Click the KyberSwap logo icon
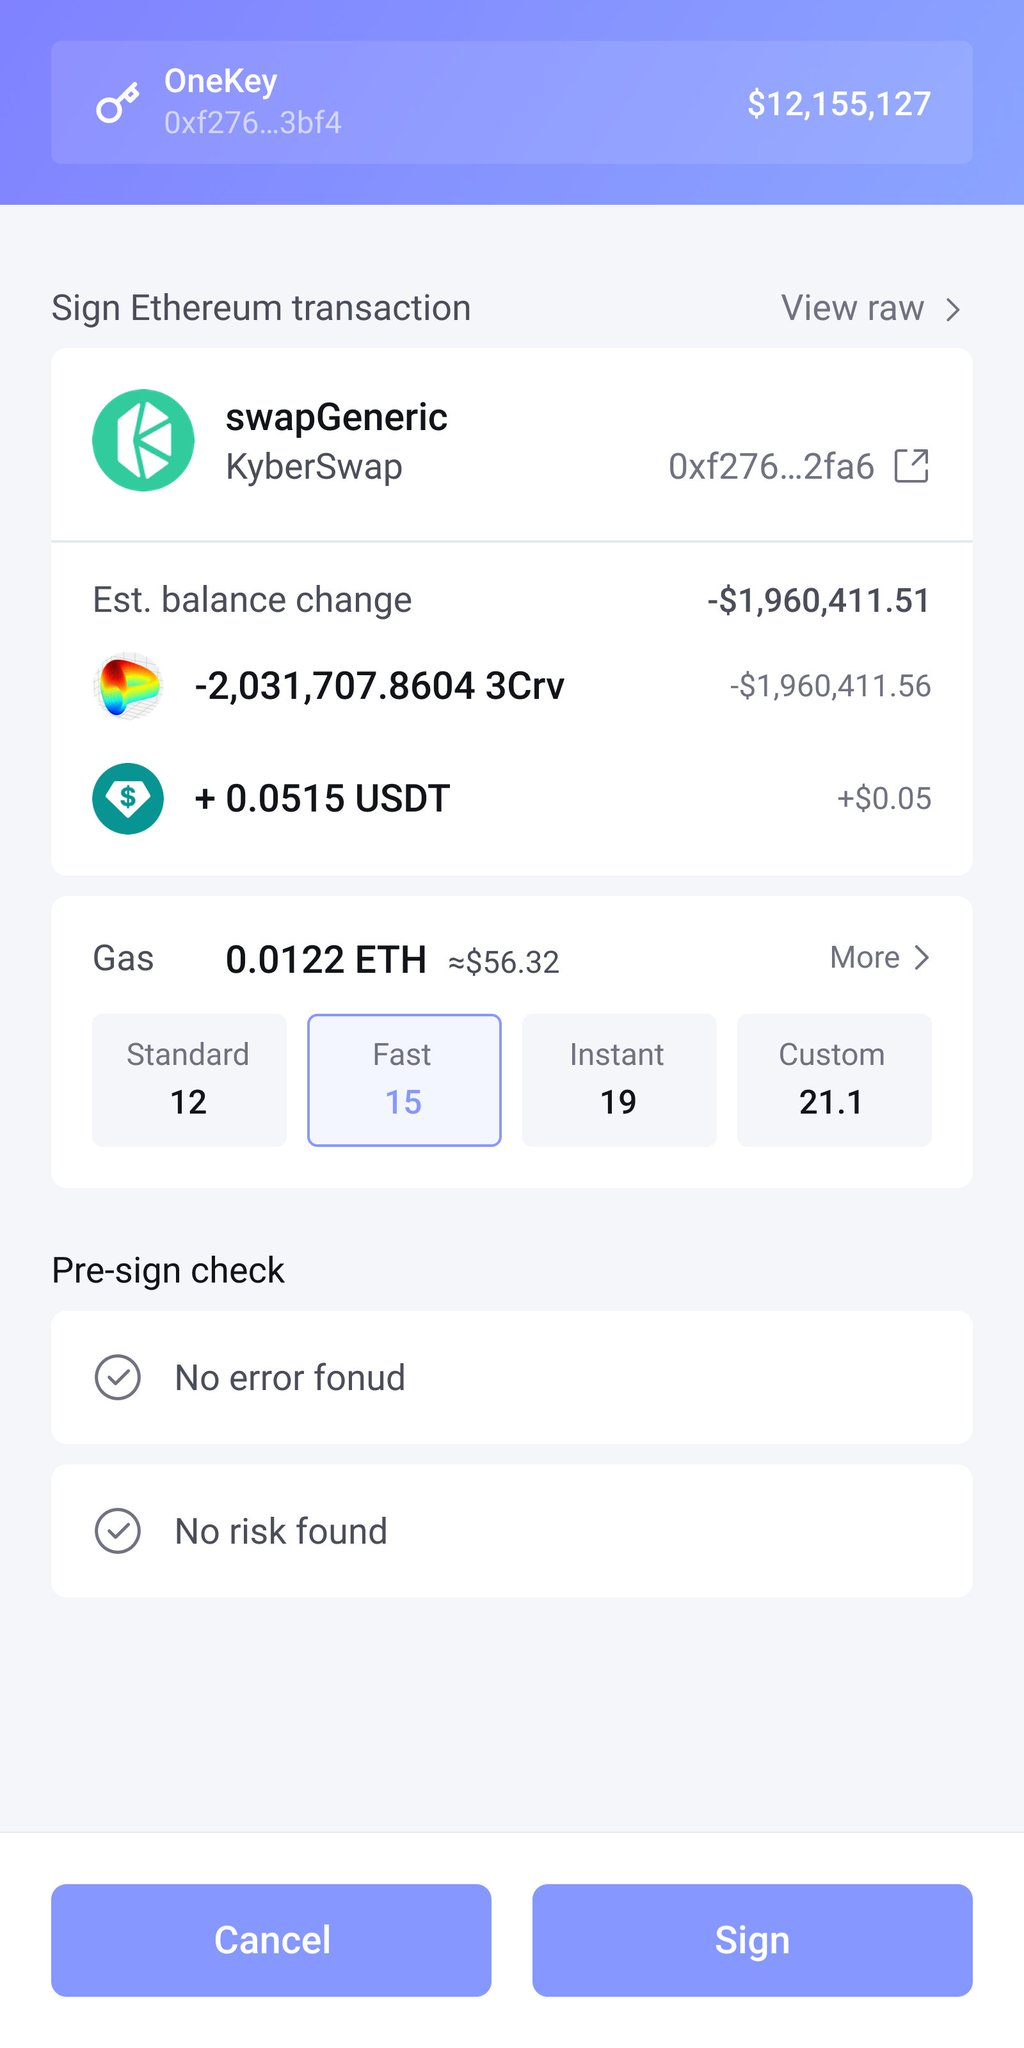 point(143,440)
